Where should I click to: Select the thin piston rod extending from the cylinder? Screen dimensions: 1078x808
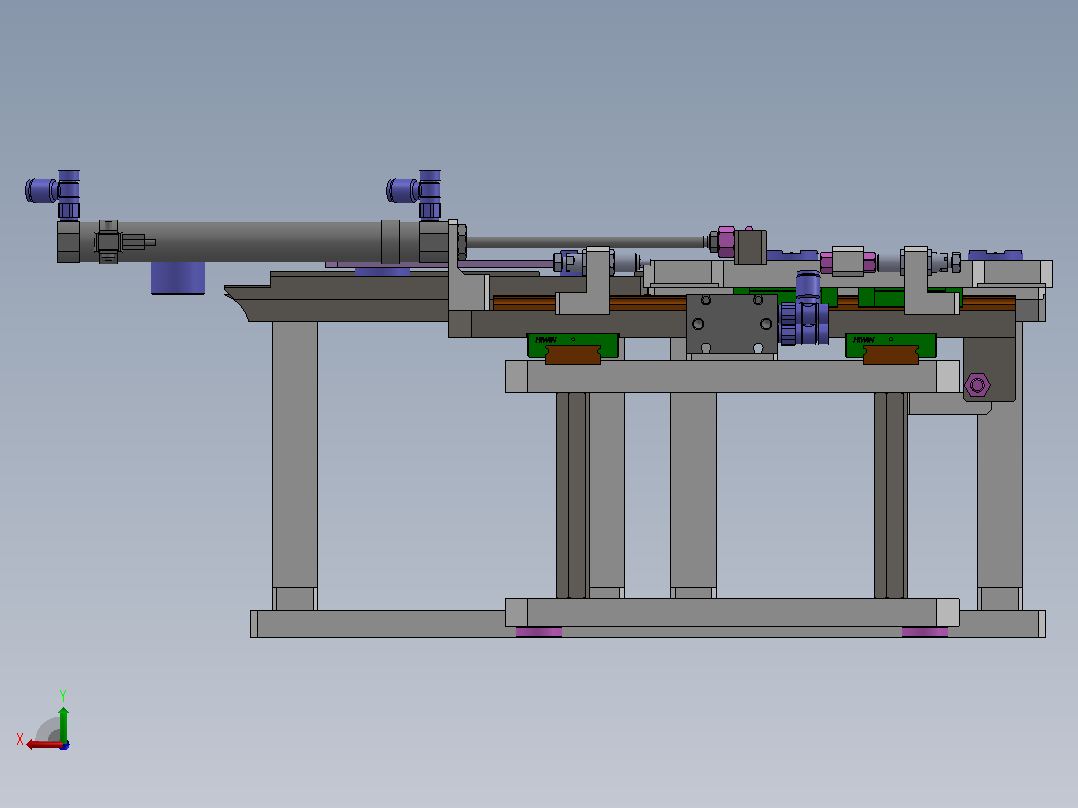tap(585, 242)
